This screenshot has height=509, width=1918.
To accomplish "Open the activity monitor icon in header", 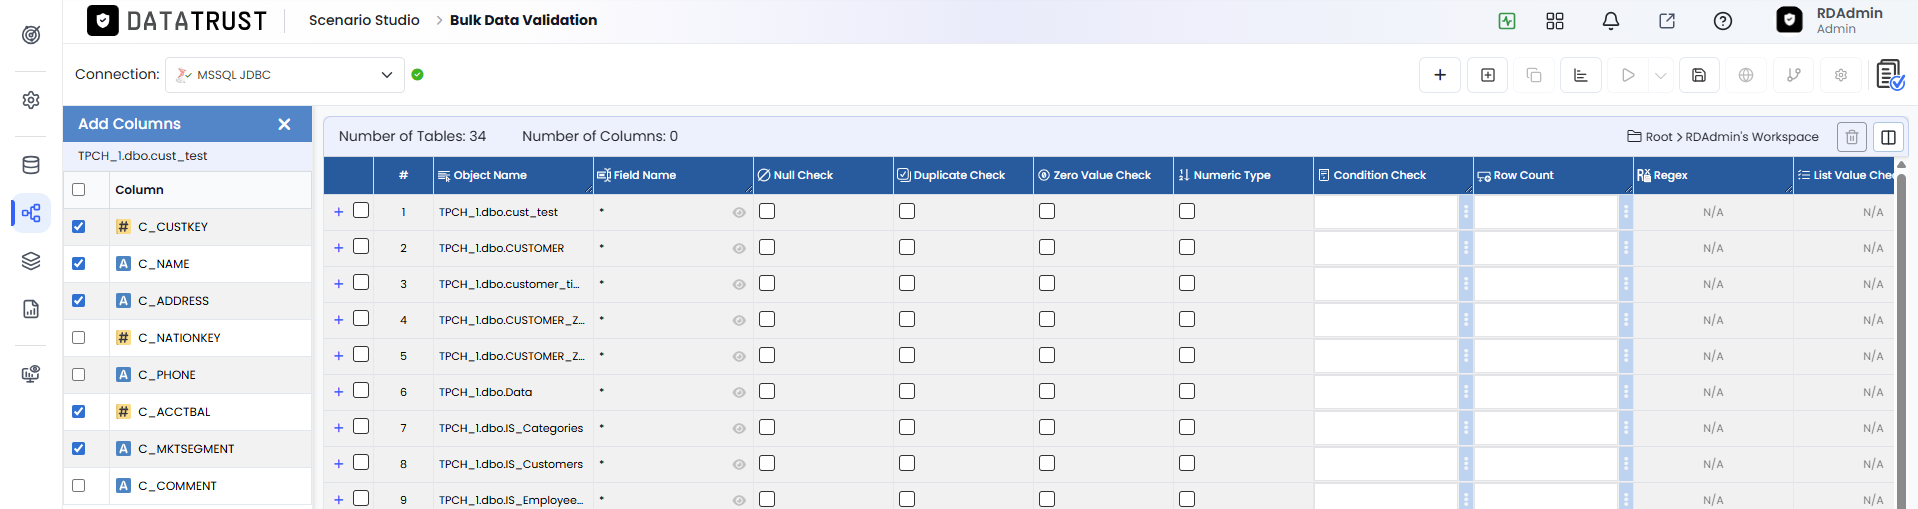I will (1507, 21).
